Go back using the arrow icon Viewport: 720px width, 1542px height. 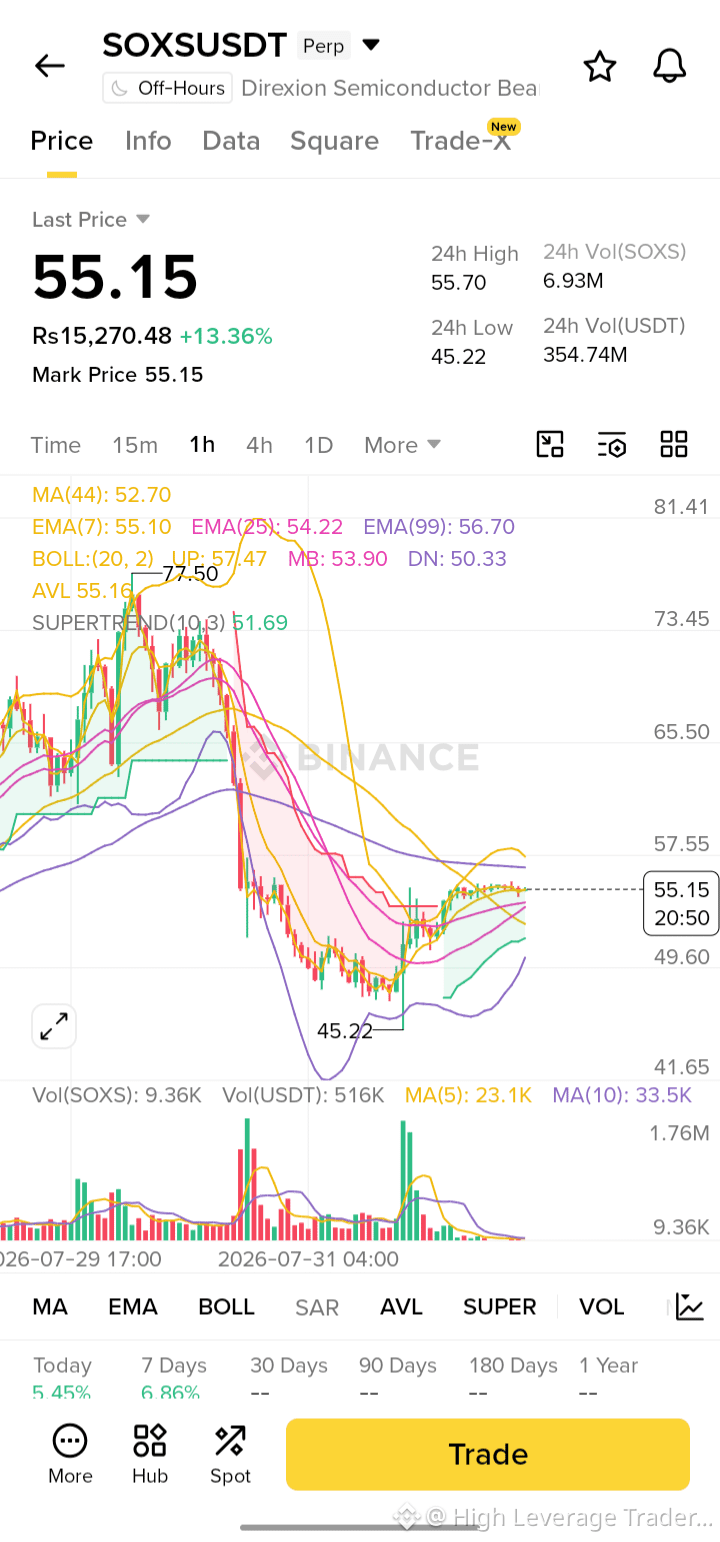click(49, 66)
